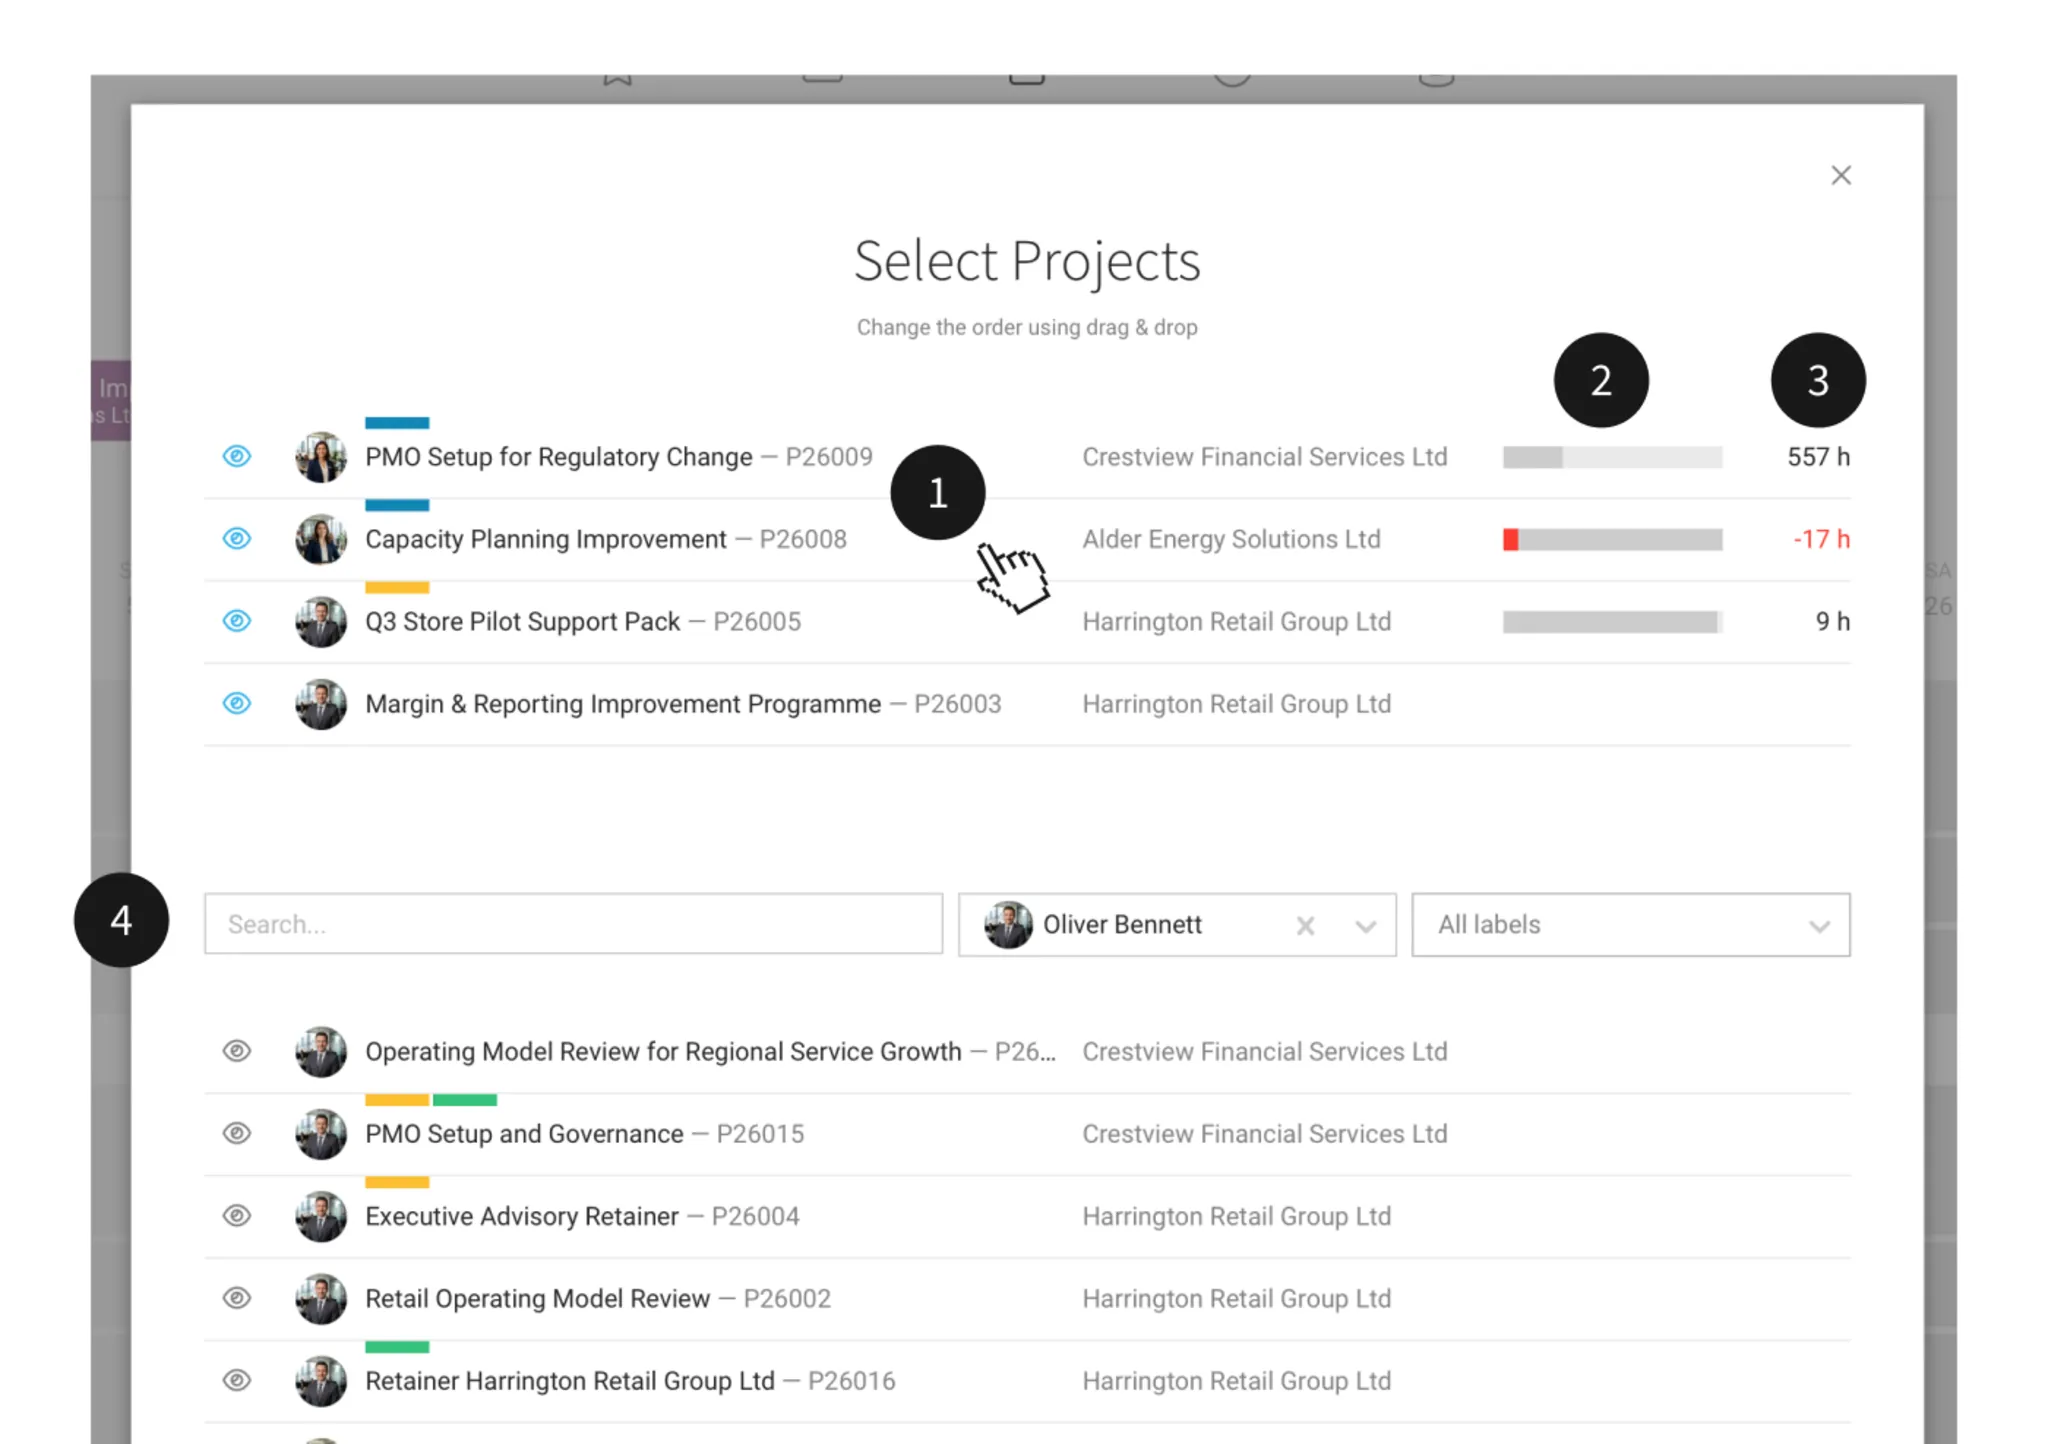The image size is (2048, 1444).
Task: Click avatar of PMO Setup for Regulatory Change
Action: (x=321, y=457)
